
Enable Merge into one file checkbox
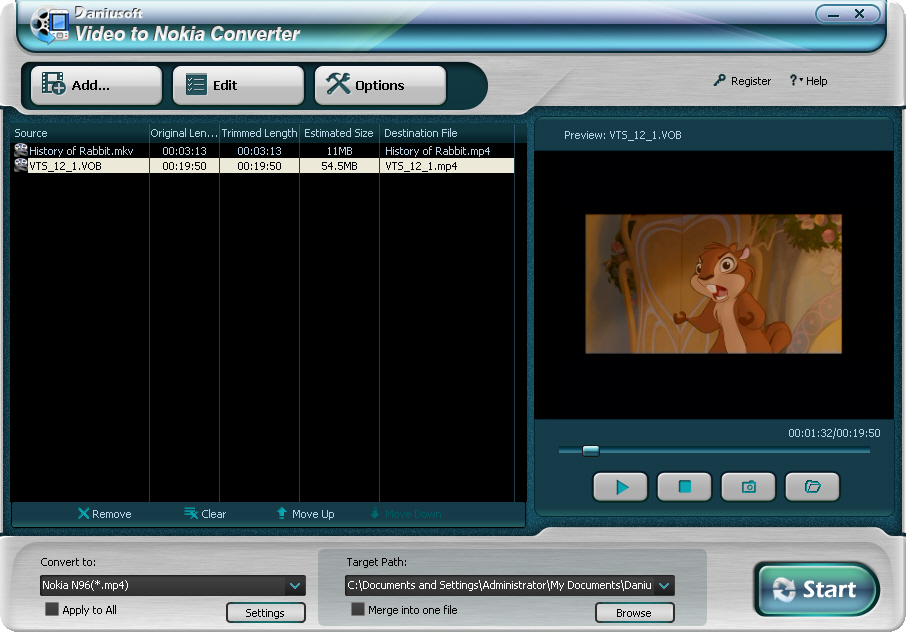358,609
